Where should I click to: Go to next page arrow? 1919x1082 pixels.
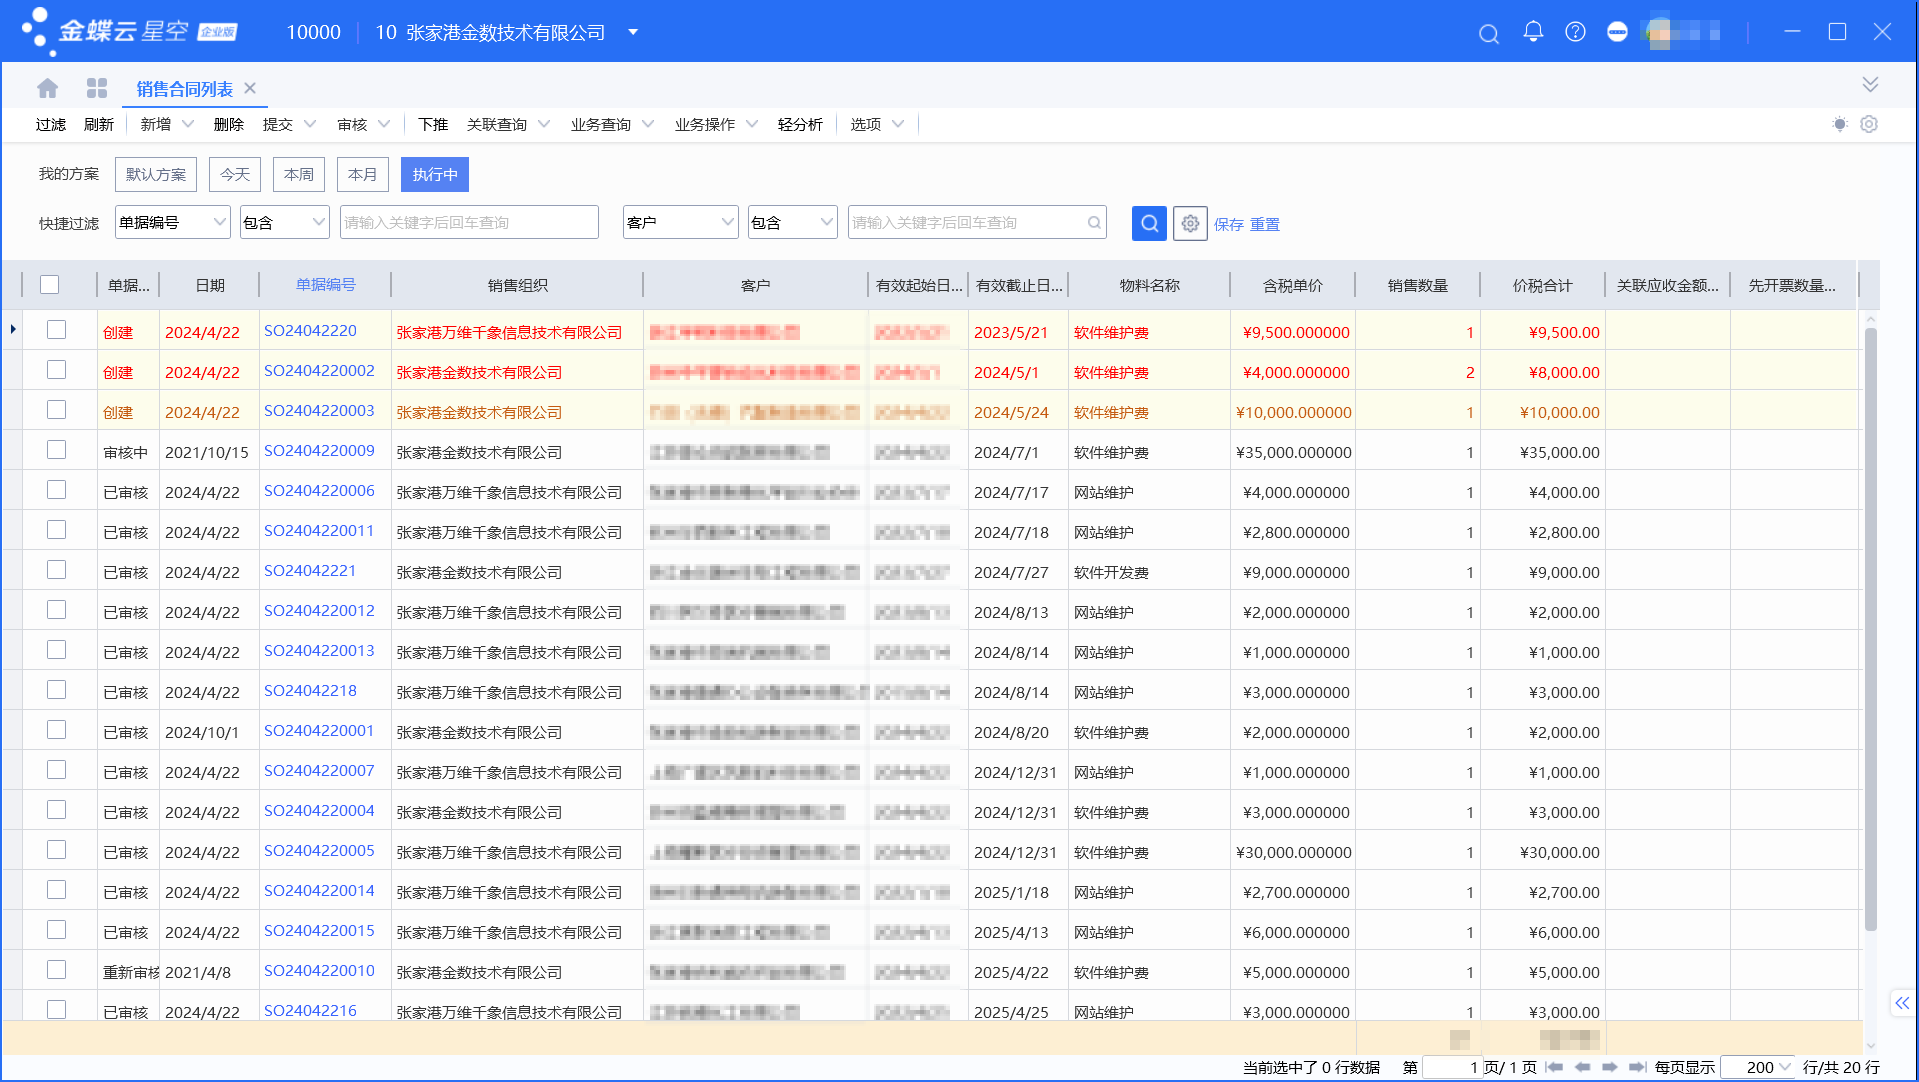[x=1609, y=1067]
